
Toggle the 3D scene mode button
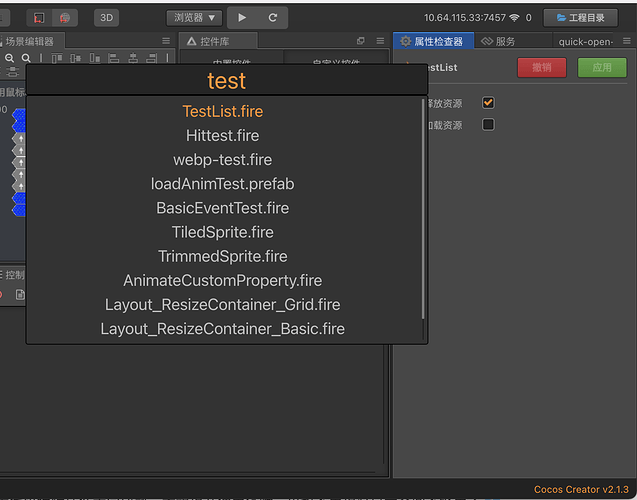pos(105,17)
